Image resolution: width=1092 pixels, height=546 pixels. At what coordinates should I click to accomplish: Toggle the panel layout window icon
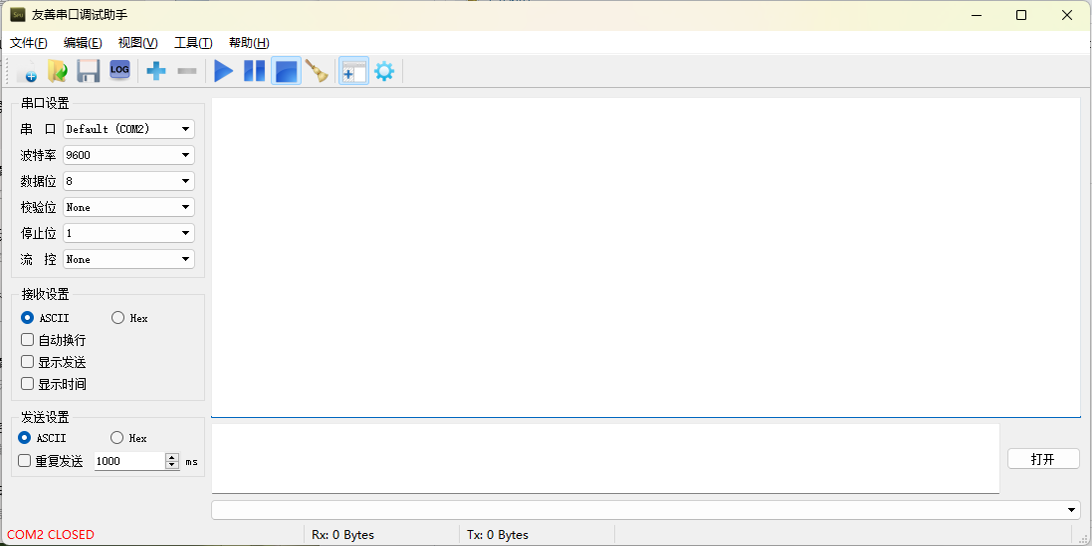pos(354,71)
